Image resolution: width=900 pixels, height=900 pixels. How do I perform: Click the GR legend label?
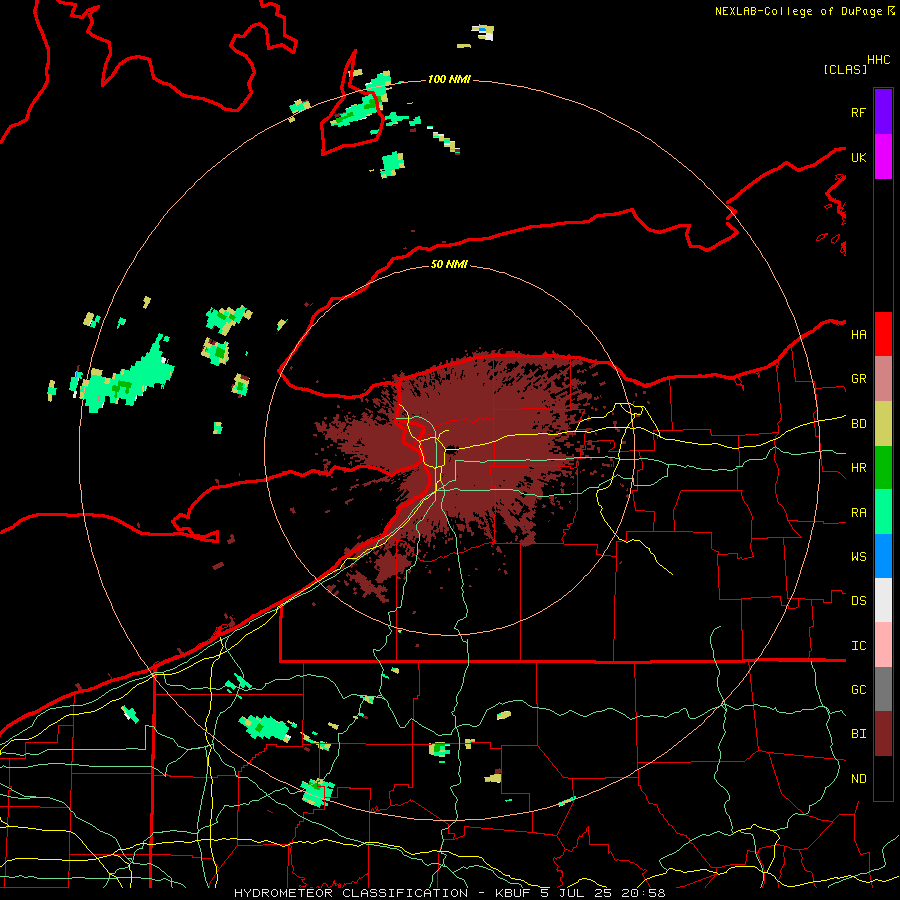click(858, 379)
